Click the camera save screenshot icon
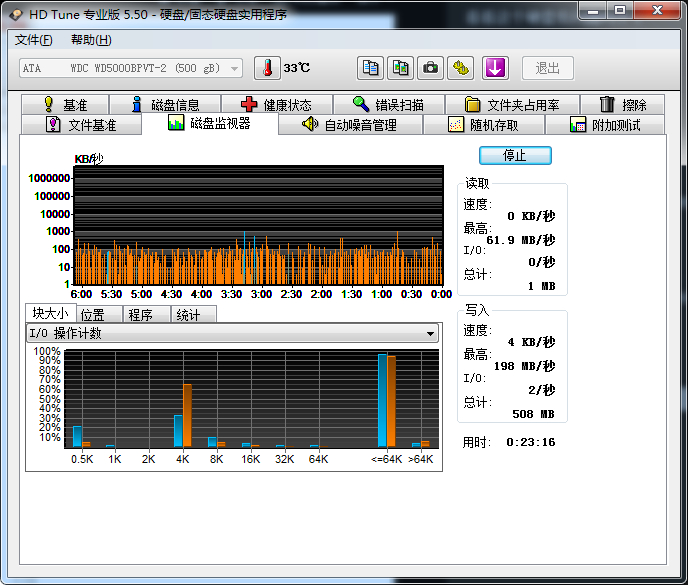Image resolution: width=688 pixels, height=585 pixels. 430,68
